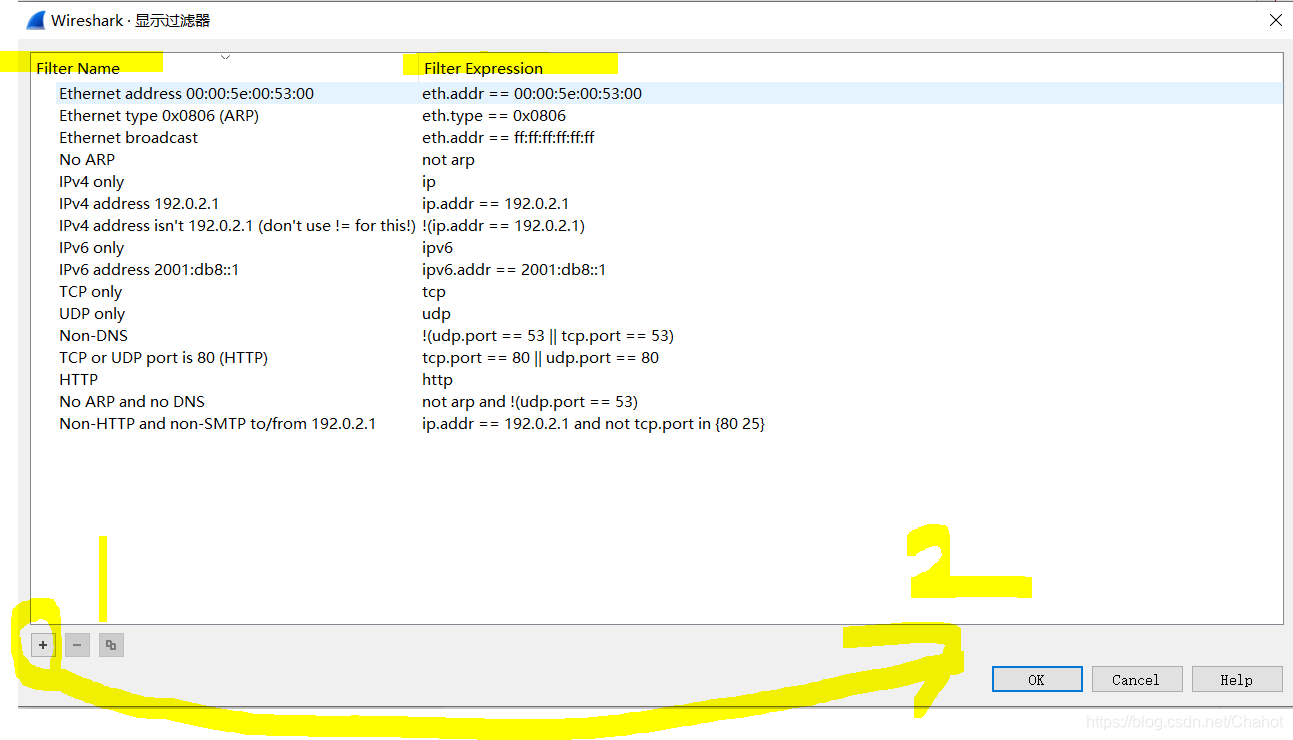Viewport: 1293px width, 740px height.
Task: Select the 'IPv6 only' filter
Action: (91, 247)
